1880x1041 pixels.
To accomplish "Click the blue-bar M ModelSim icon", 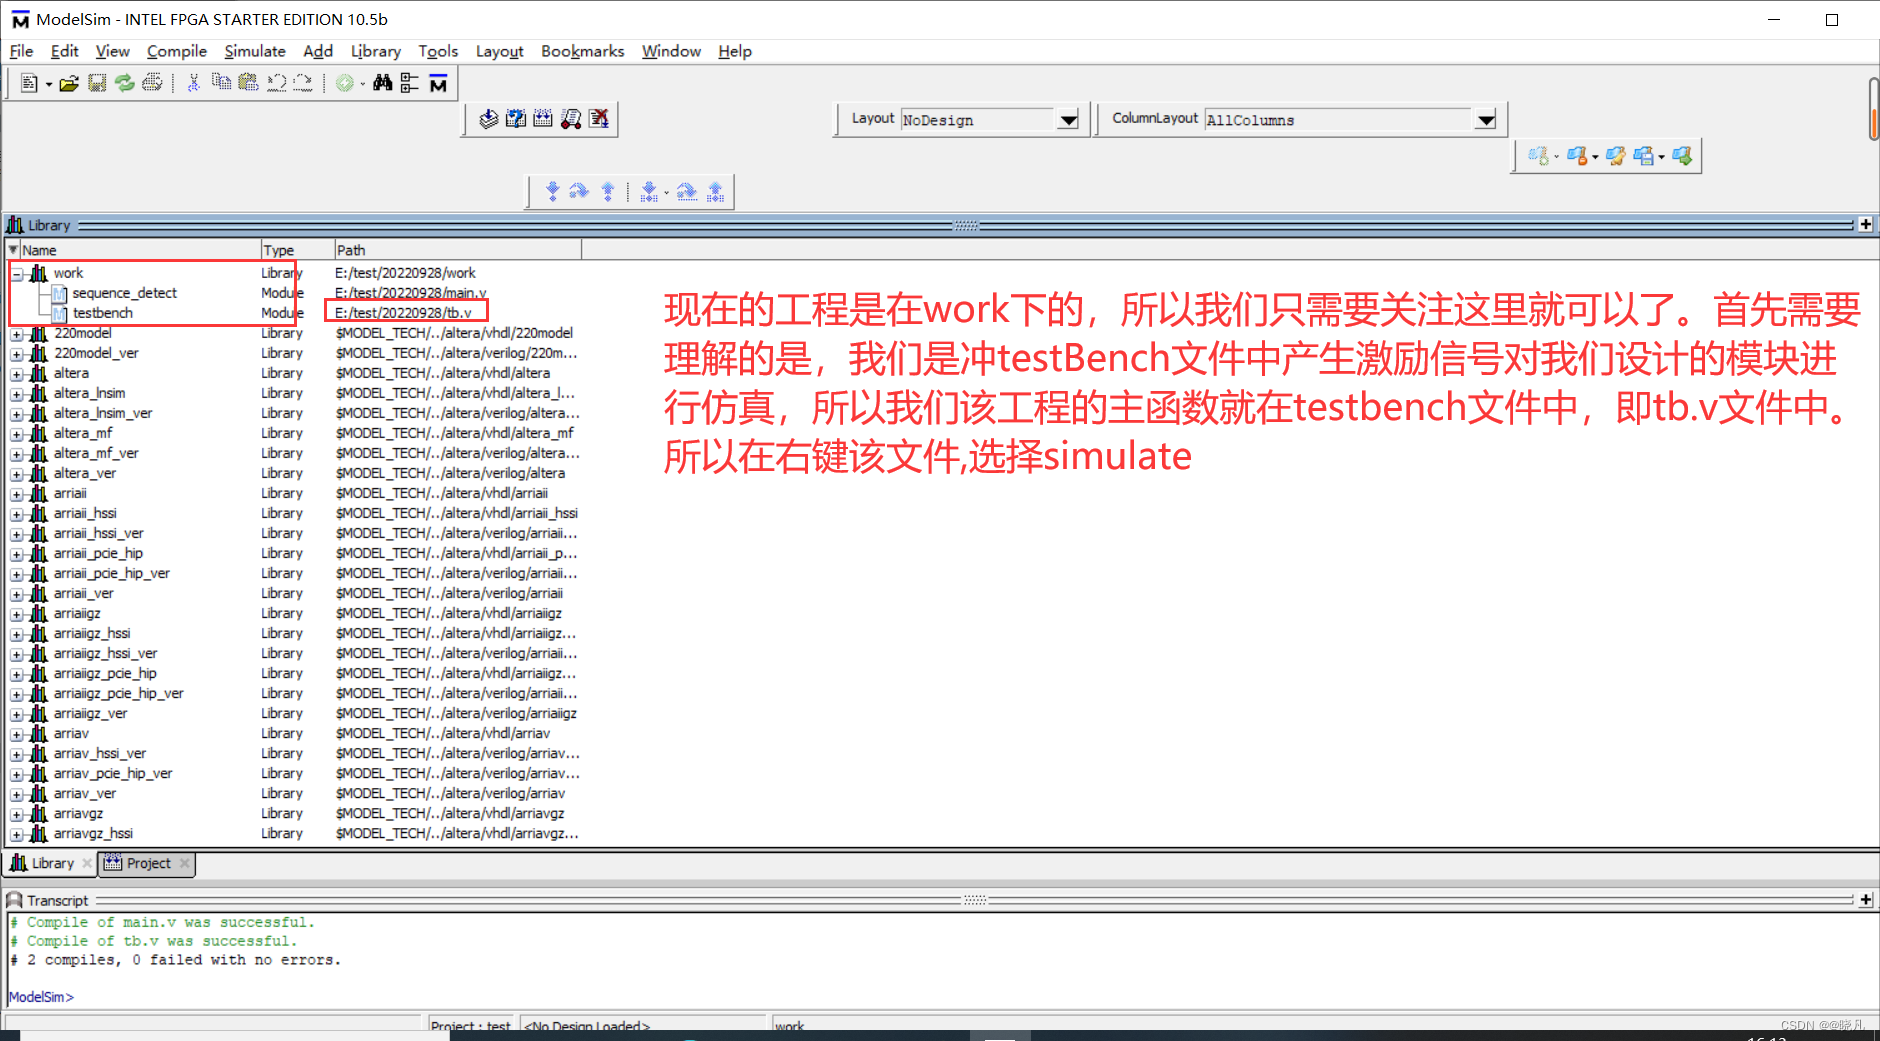I will (438, 84).
